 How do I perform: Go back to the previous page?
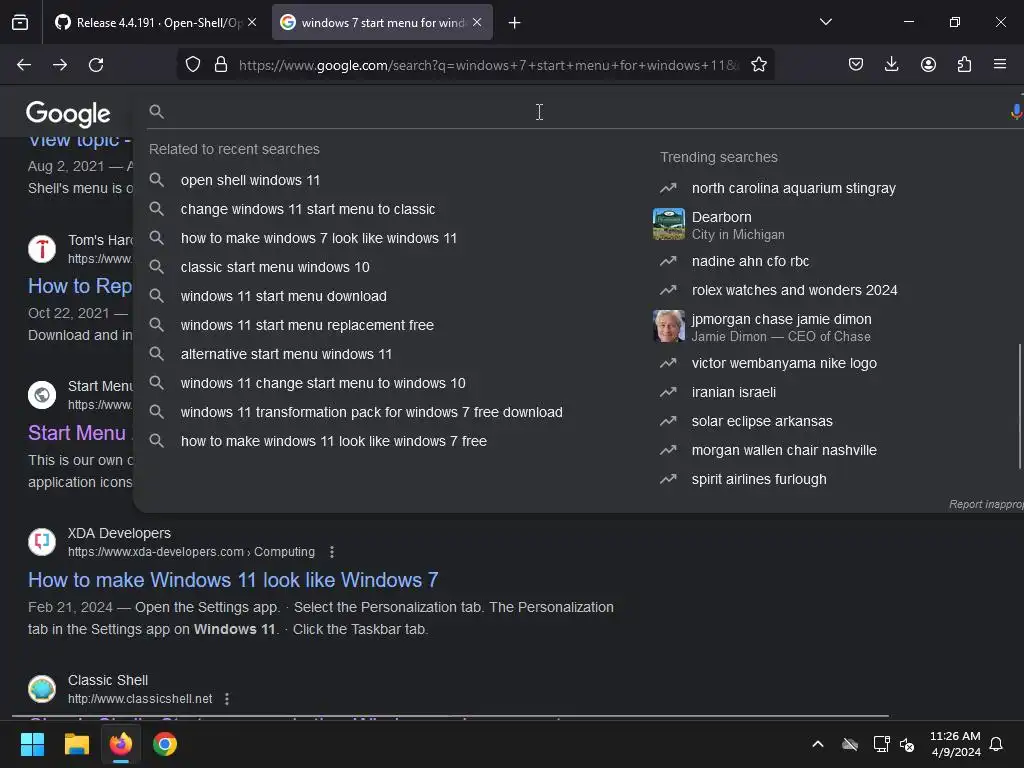click(24, 65)
